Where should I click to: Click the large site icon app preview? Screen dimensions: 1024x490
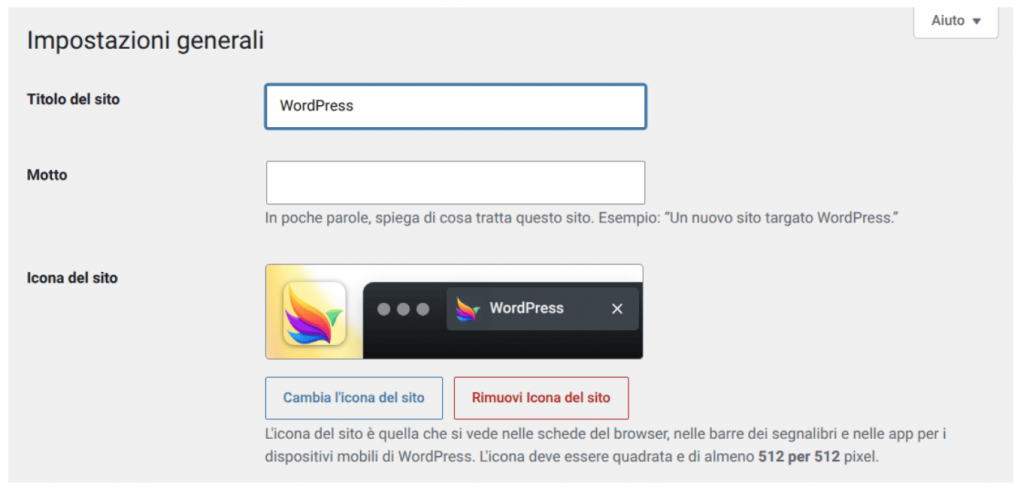(x=314, y=313)
